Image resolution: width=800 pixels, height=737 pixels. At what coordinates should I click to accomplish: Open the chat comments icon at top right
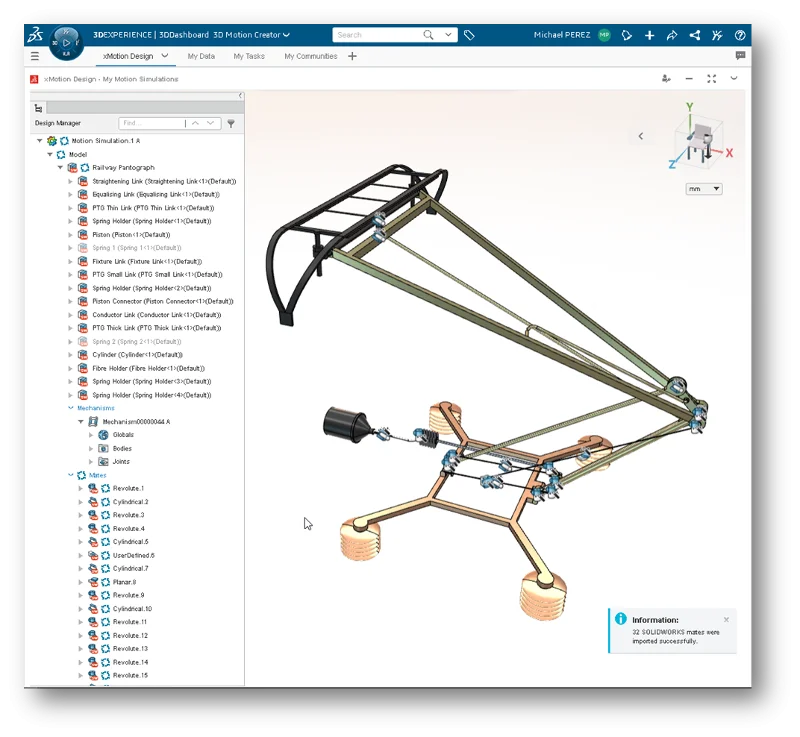click(740, 56)
